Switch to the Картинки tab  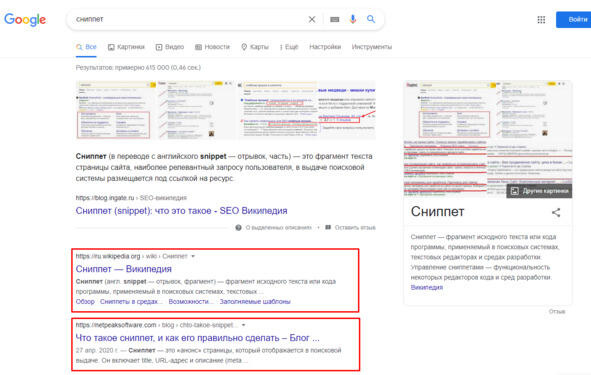126,47
